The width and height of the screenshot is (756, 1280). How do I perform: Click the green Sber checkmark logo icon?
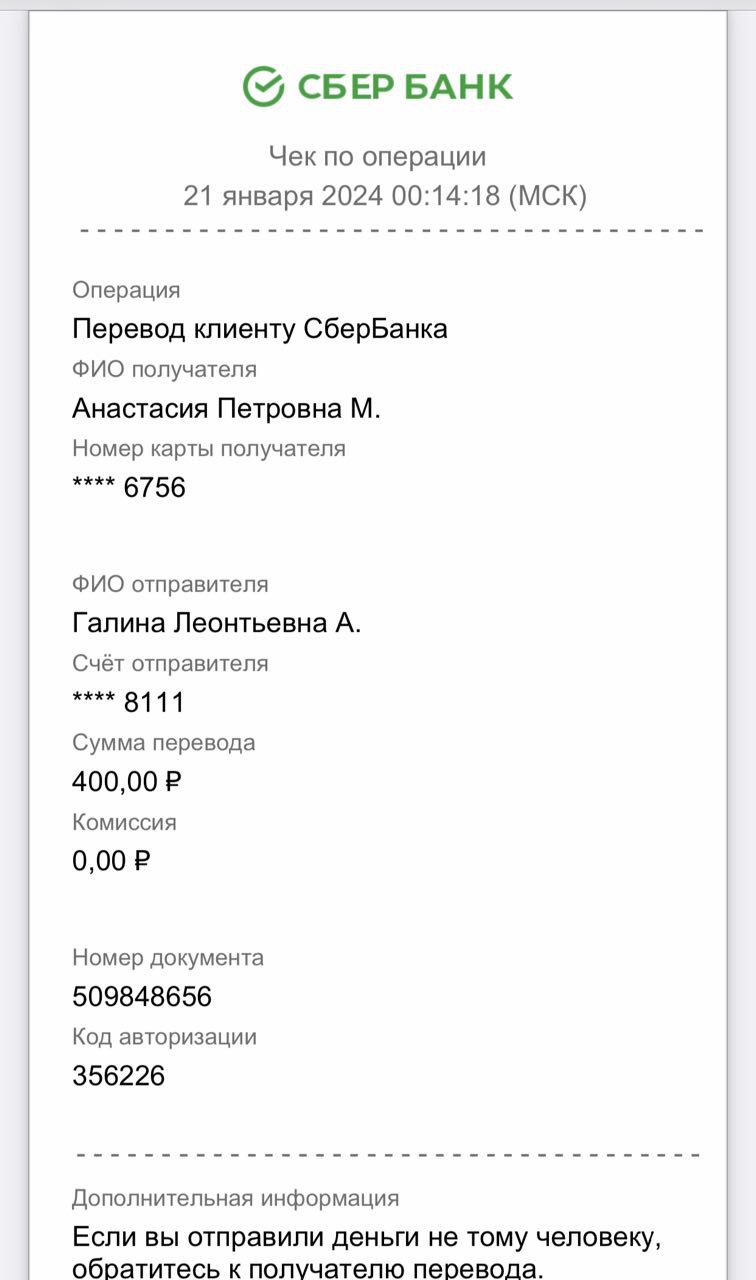click(x=264, y=86)
